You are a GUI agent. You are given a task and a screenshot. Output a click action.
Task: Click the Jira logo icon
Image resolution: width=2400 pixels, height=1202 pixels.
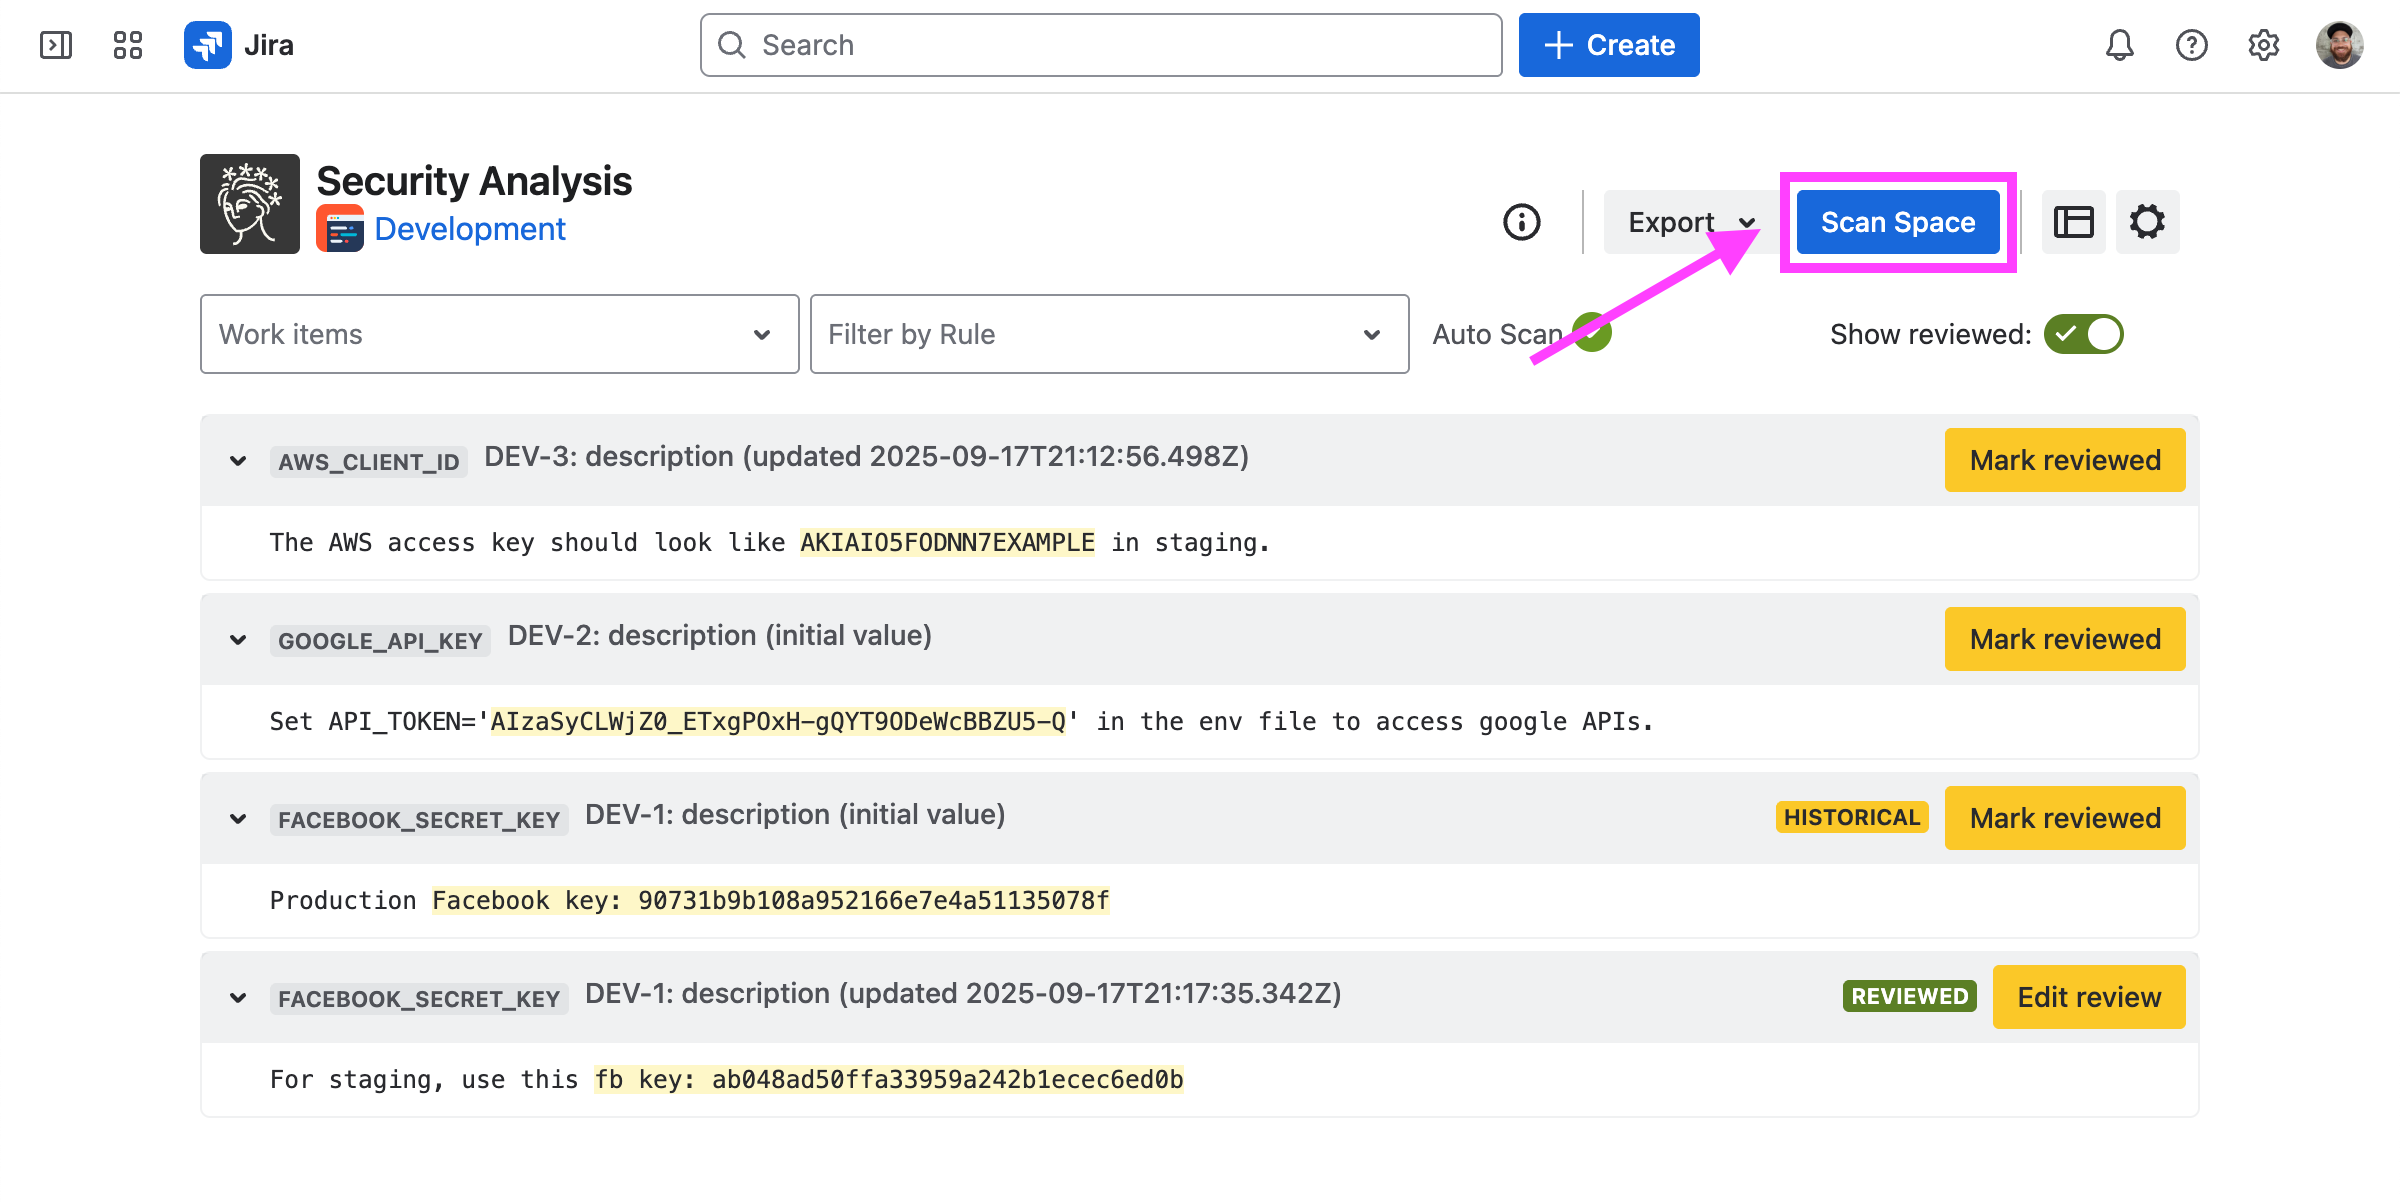click(x=208, y=45)
